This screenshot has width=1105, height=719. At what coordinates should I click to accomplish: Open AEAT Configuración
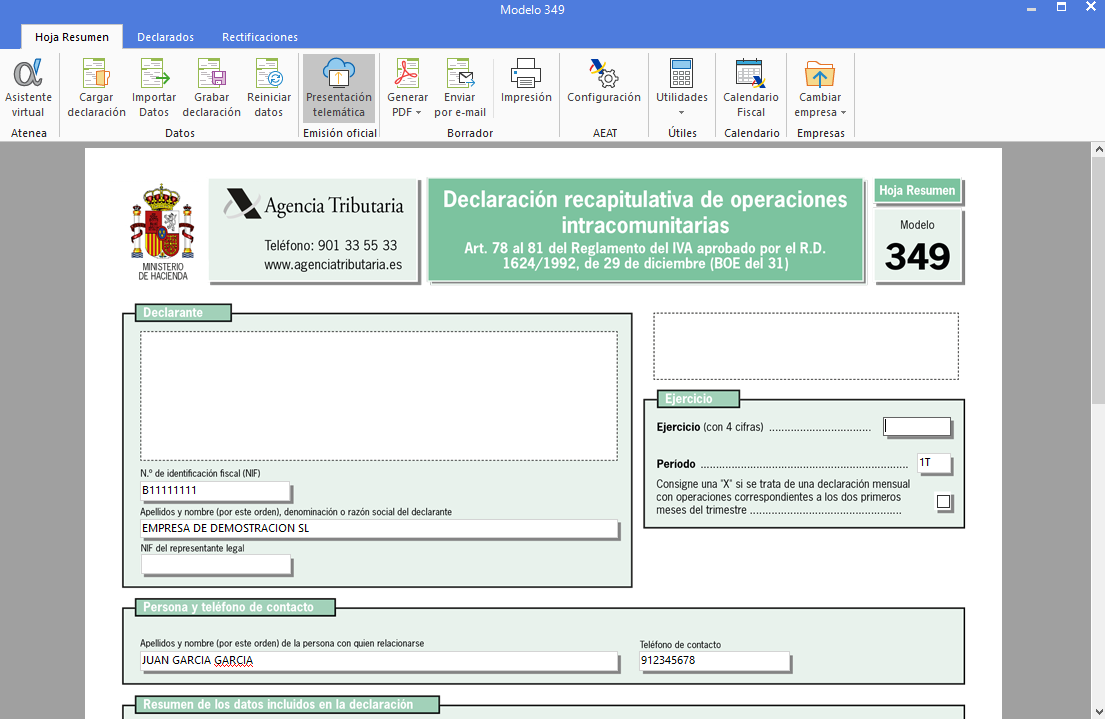pos(604,81)
